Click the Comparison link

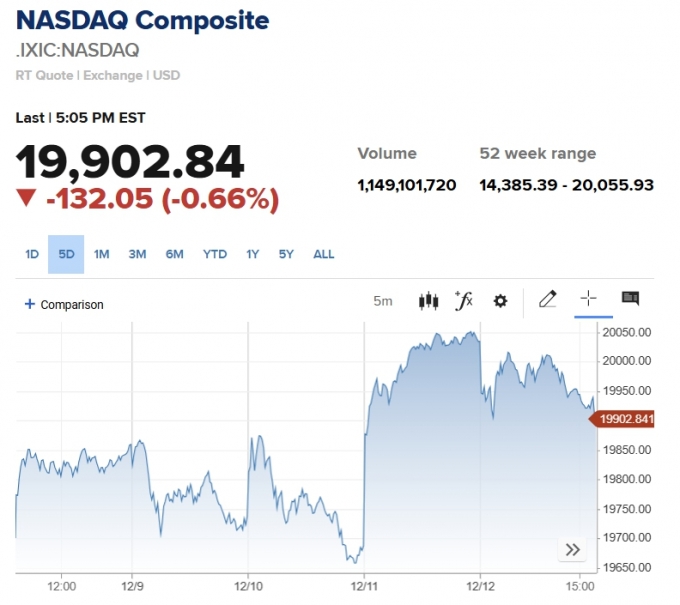pyautogui.click(x=72, y=304)
